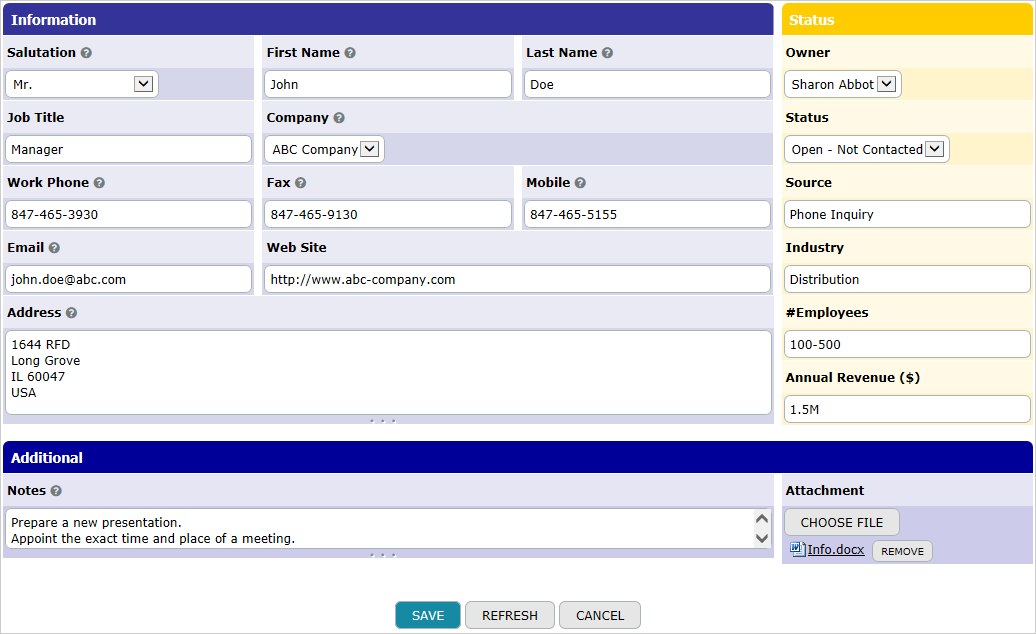Image resolution: width=1036 pixels, height=634 pixels.
Task: Click the help icon next to Notes
Action: click(x=56, y=491)
